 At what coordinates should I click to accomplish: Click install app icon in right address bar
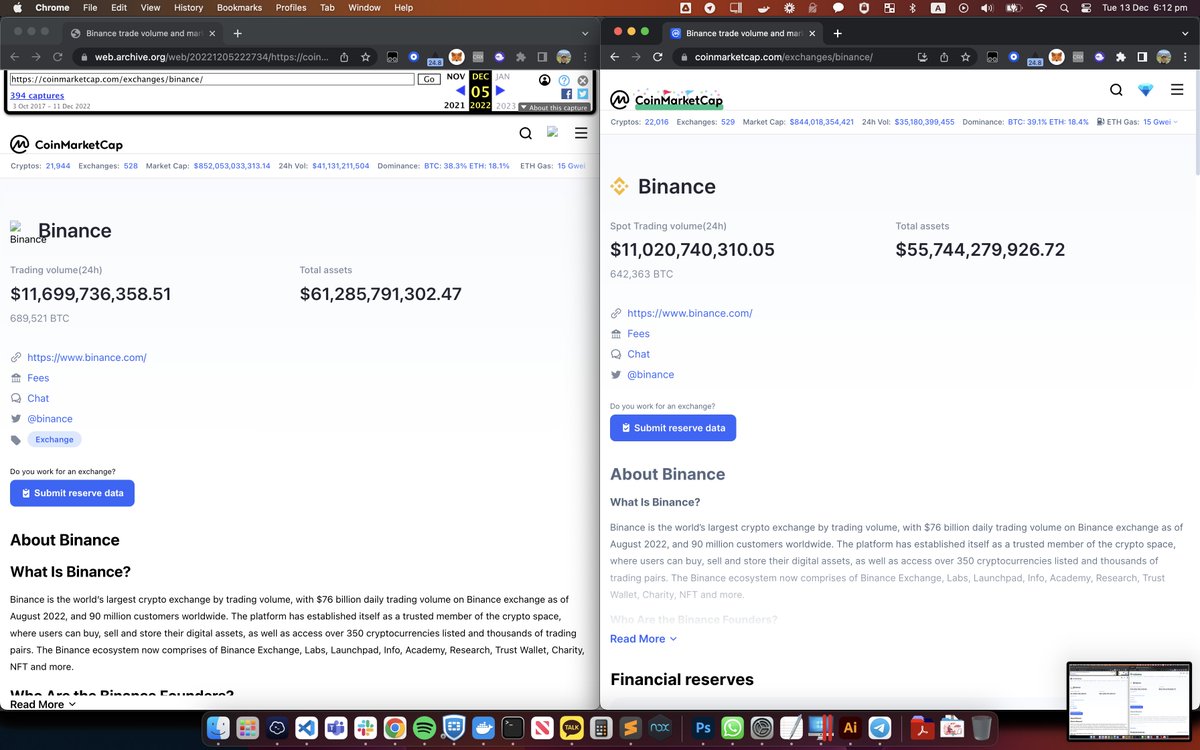tap(922, 57)
